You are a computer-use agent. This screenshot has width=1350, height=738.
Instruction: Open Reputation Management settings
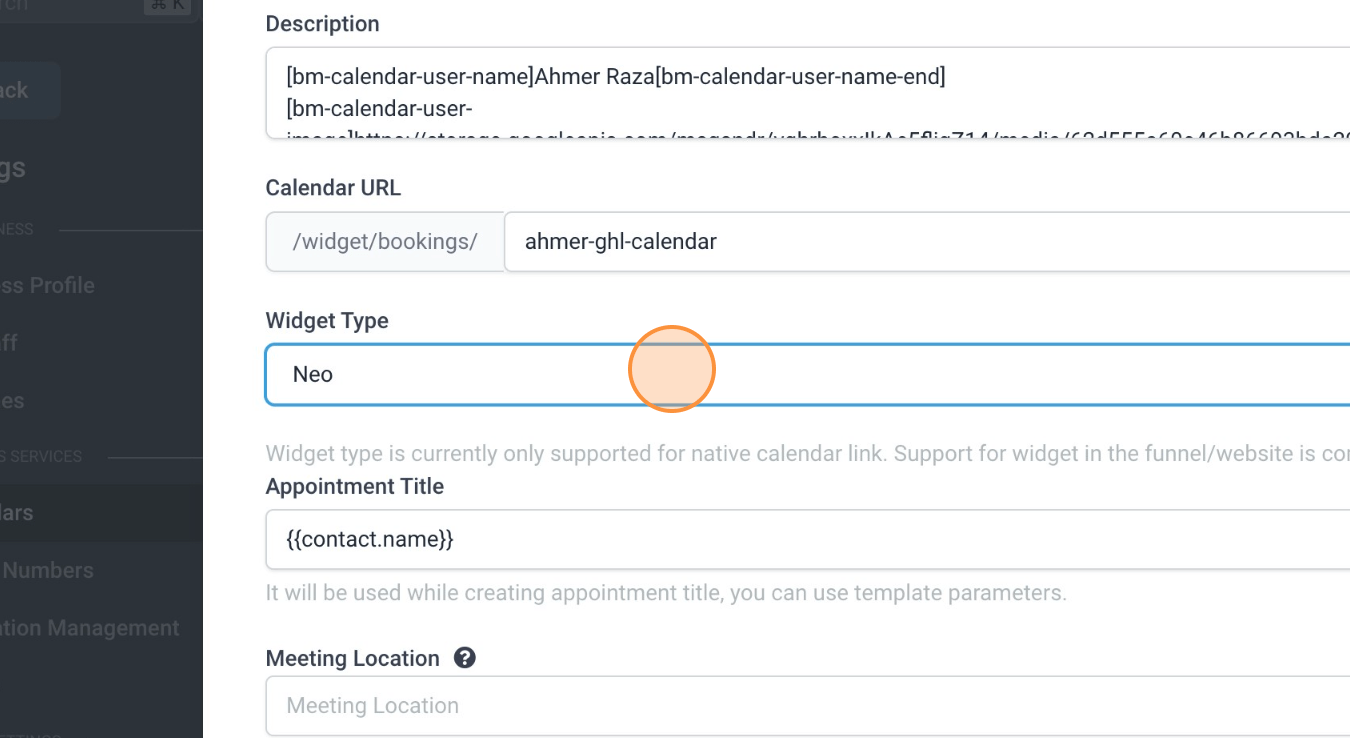click(x=90, y=629)
